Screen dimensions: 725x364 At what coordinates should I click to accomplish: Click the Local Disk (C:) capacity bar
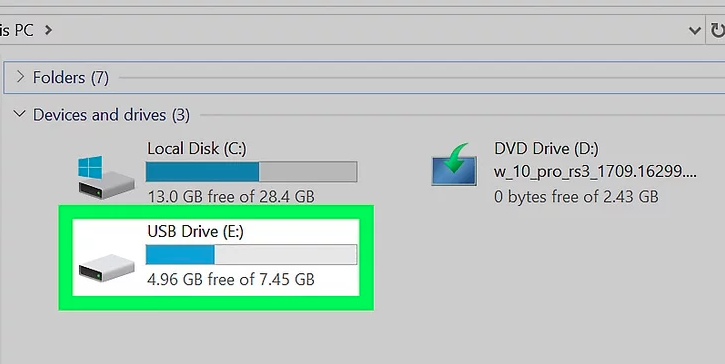[x=252, y=172]
